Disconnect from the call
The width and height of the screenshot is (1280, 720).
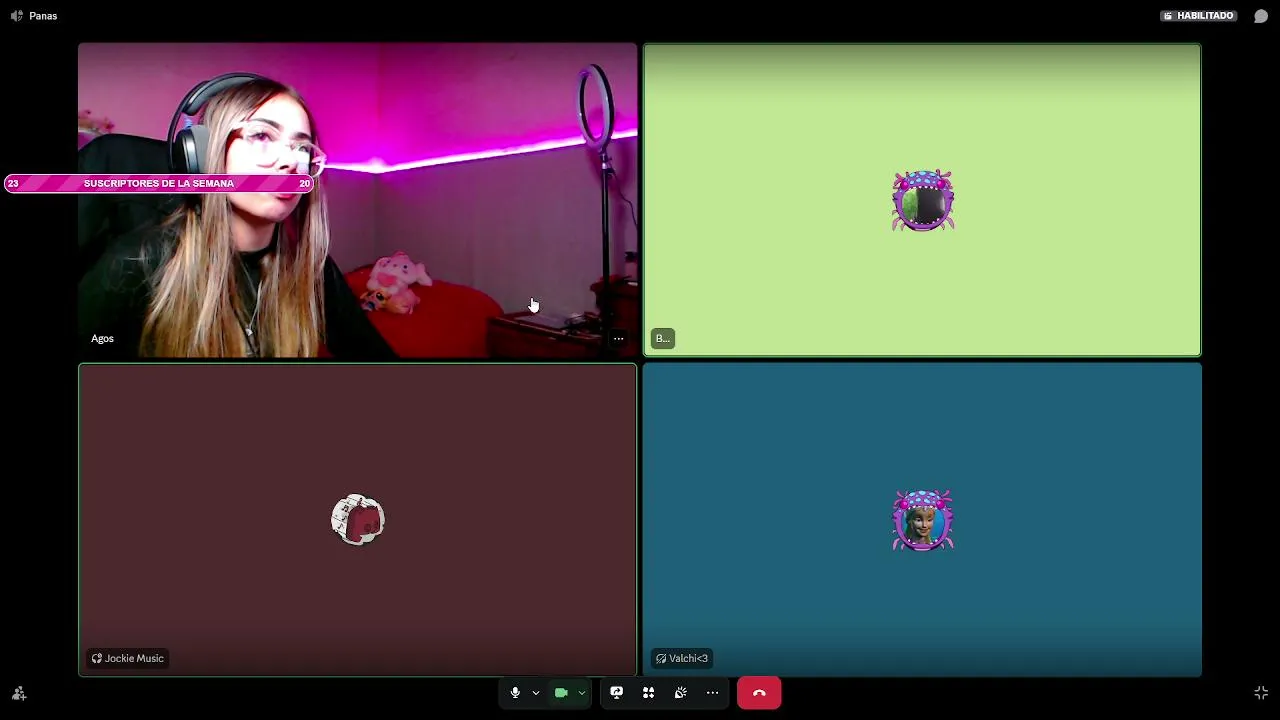click(759, 693)
